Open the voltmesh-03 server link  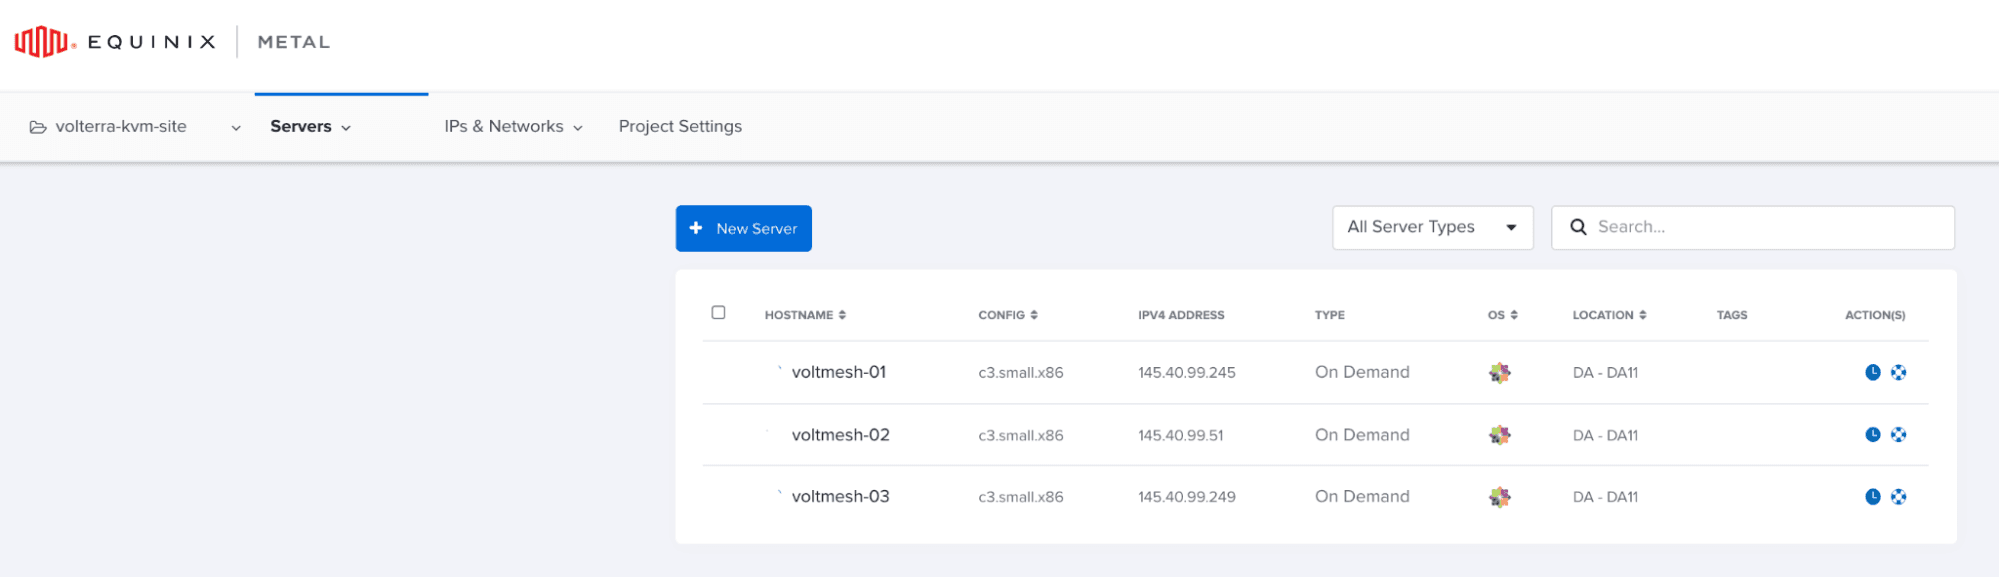pos(840,497)
